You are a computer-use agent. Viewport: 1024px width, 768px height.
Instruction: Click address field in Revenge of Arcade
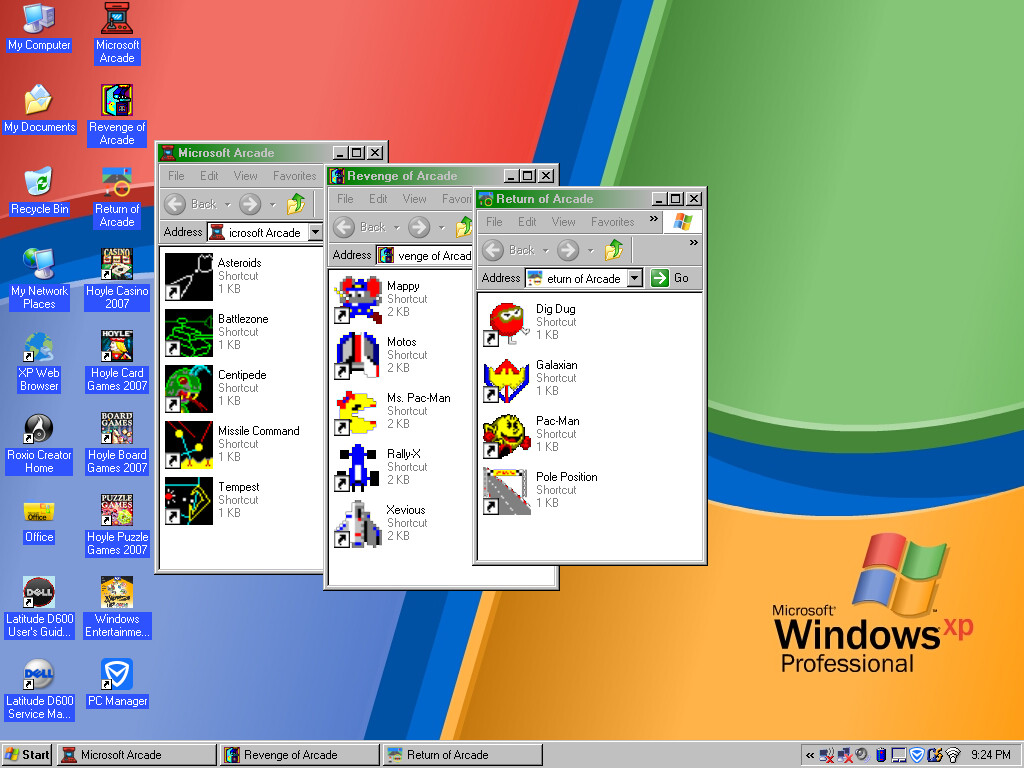click(424, 255)
